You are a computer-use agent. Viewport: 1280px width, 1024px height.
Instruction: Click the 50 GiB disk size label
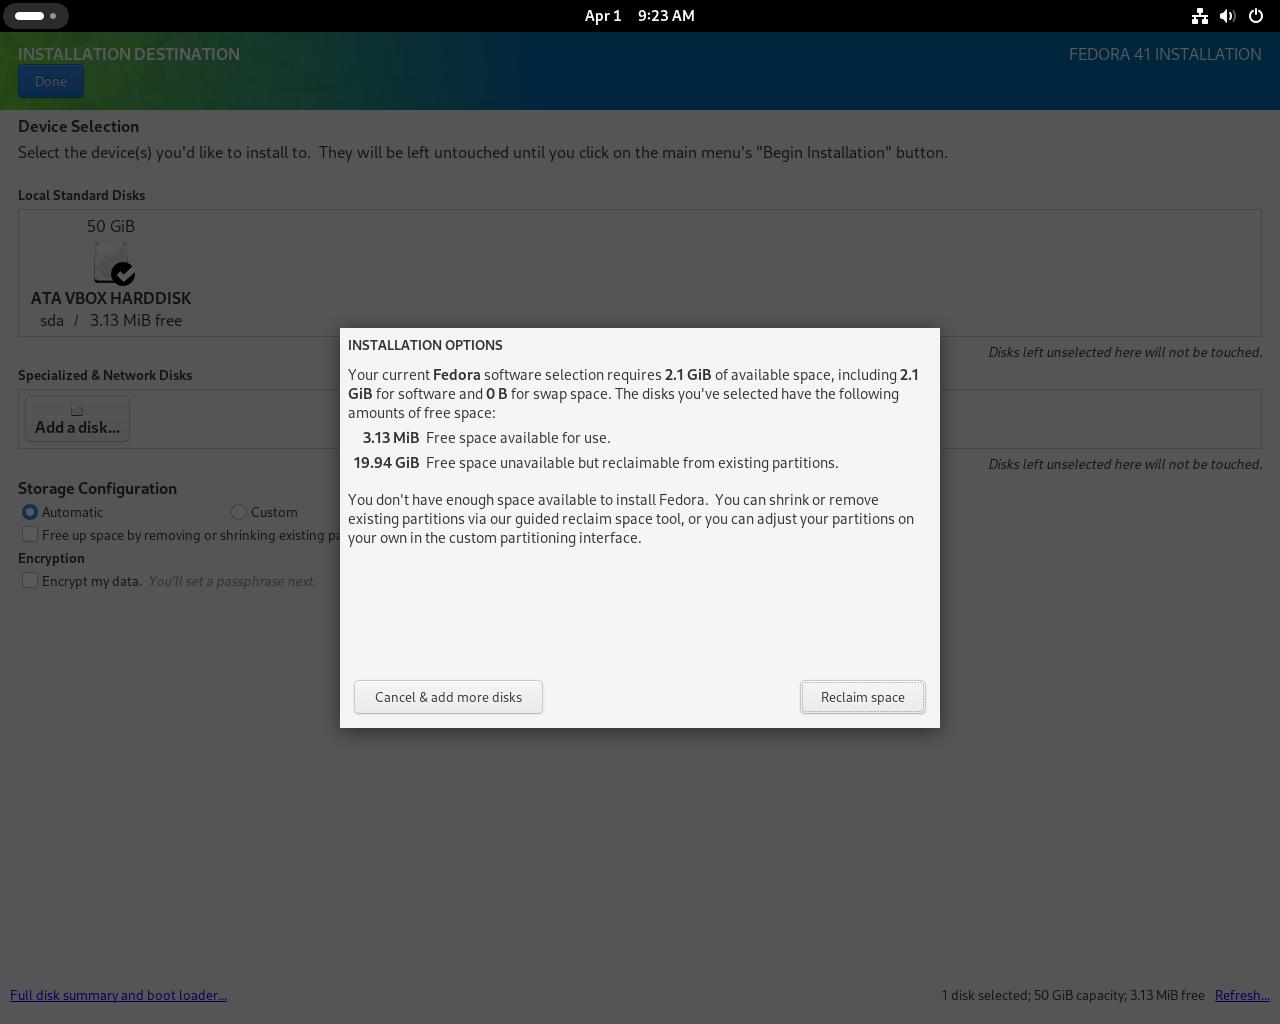[111, 226]
